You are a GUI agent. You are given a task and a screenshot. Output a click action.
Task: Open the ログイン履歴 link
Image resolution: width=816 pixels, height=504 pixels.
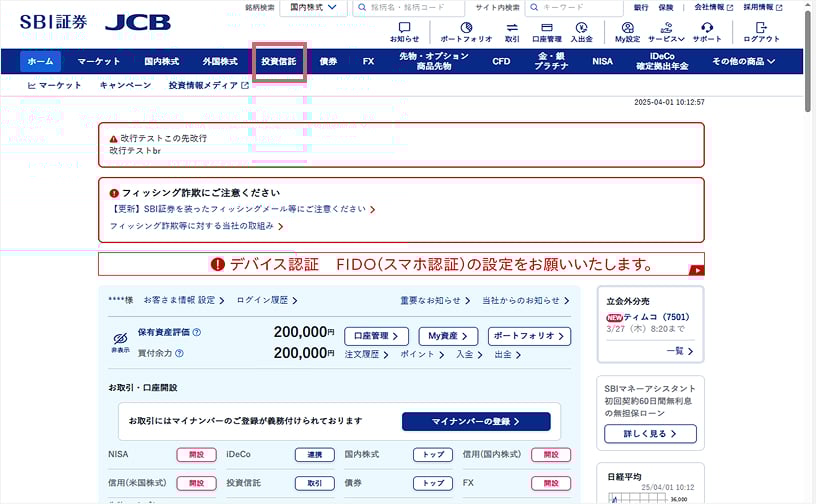pos(267,300)
